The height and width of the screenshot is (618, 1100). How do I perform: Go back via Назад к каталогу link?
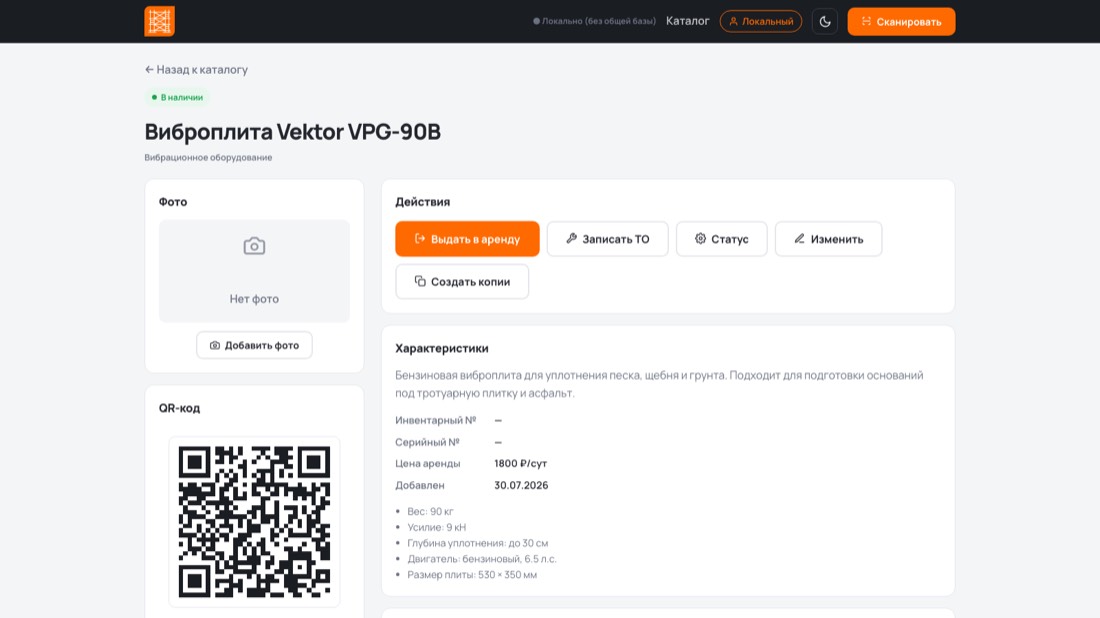click(x=196, y=69)
